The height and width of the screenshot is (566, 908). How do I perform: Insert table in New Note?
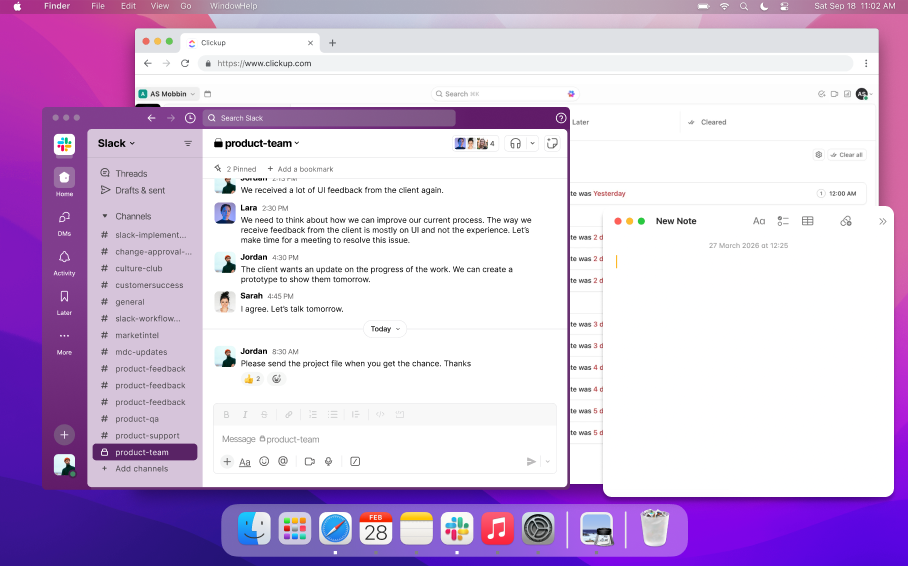coord(807,221)
